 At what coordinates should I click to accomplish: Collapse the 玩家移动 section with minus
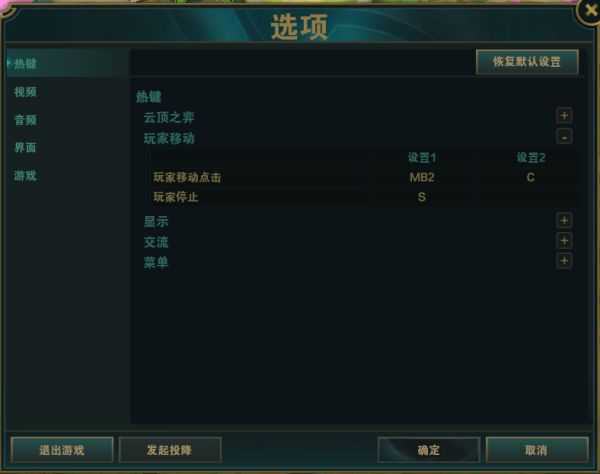(564, 137)
